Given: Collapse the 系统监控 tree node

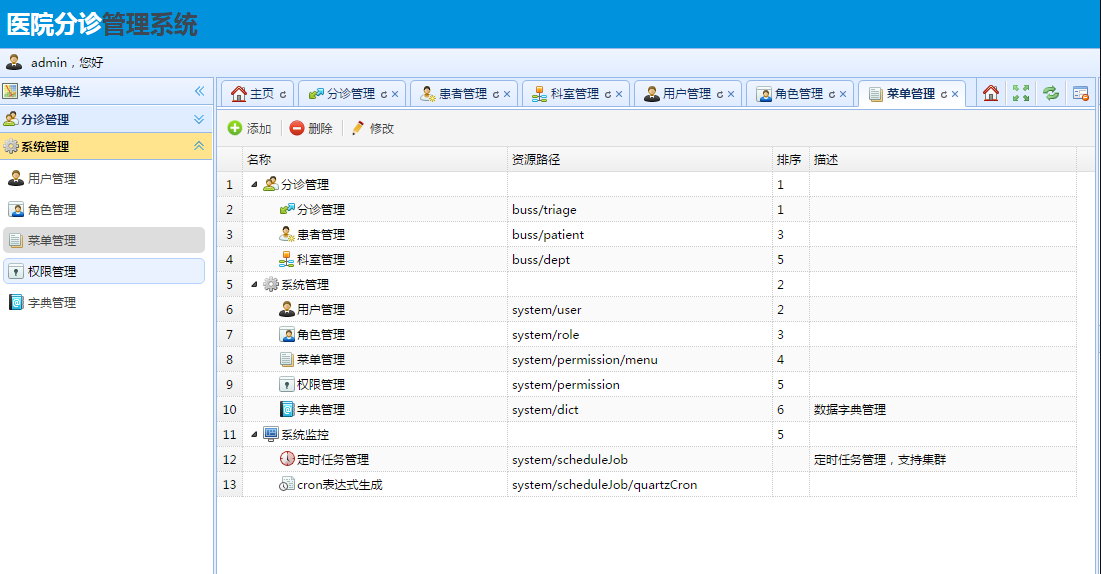Looking at the screenshot, I should pyautogui.click(x=254, y=434).
